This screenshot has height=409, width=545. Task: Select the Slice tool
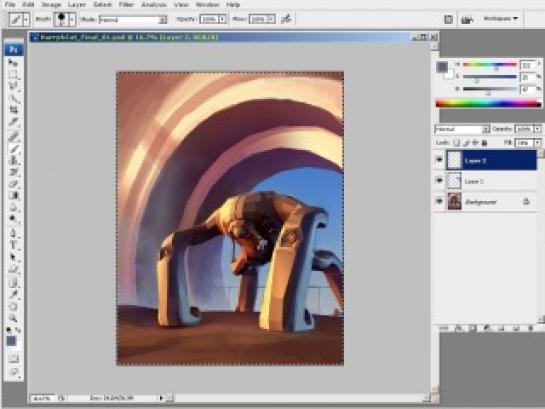pos(13,122)
